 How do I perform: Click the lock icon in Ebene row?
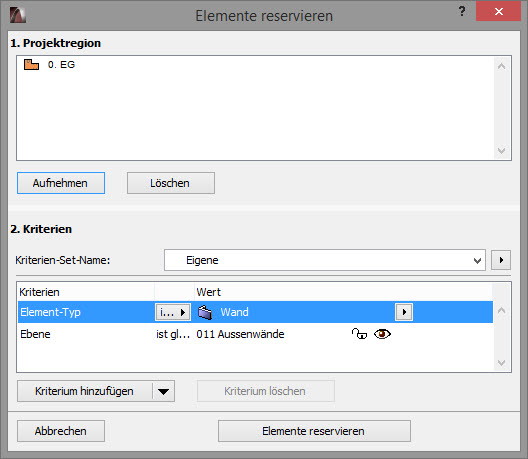tap(359, 334)
